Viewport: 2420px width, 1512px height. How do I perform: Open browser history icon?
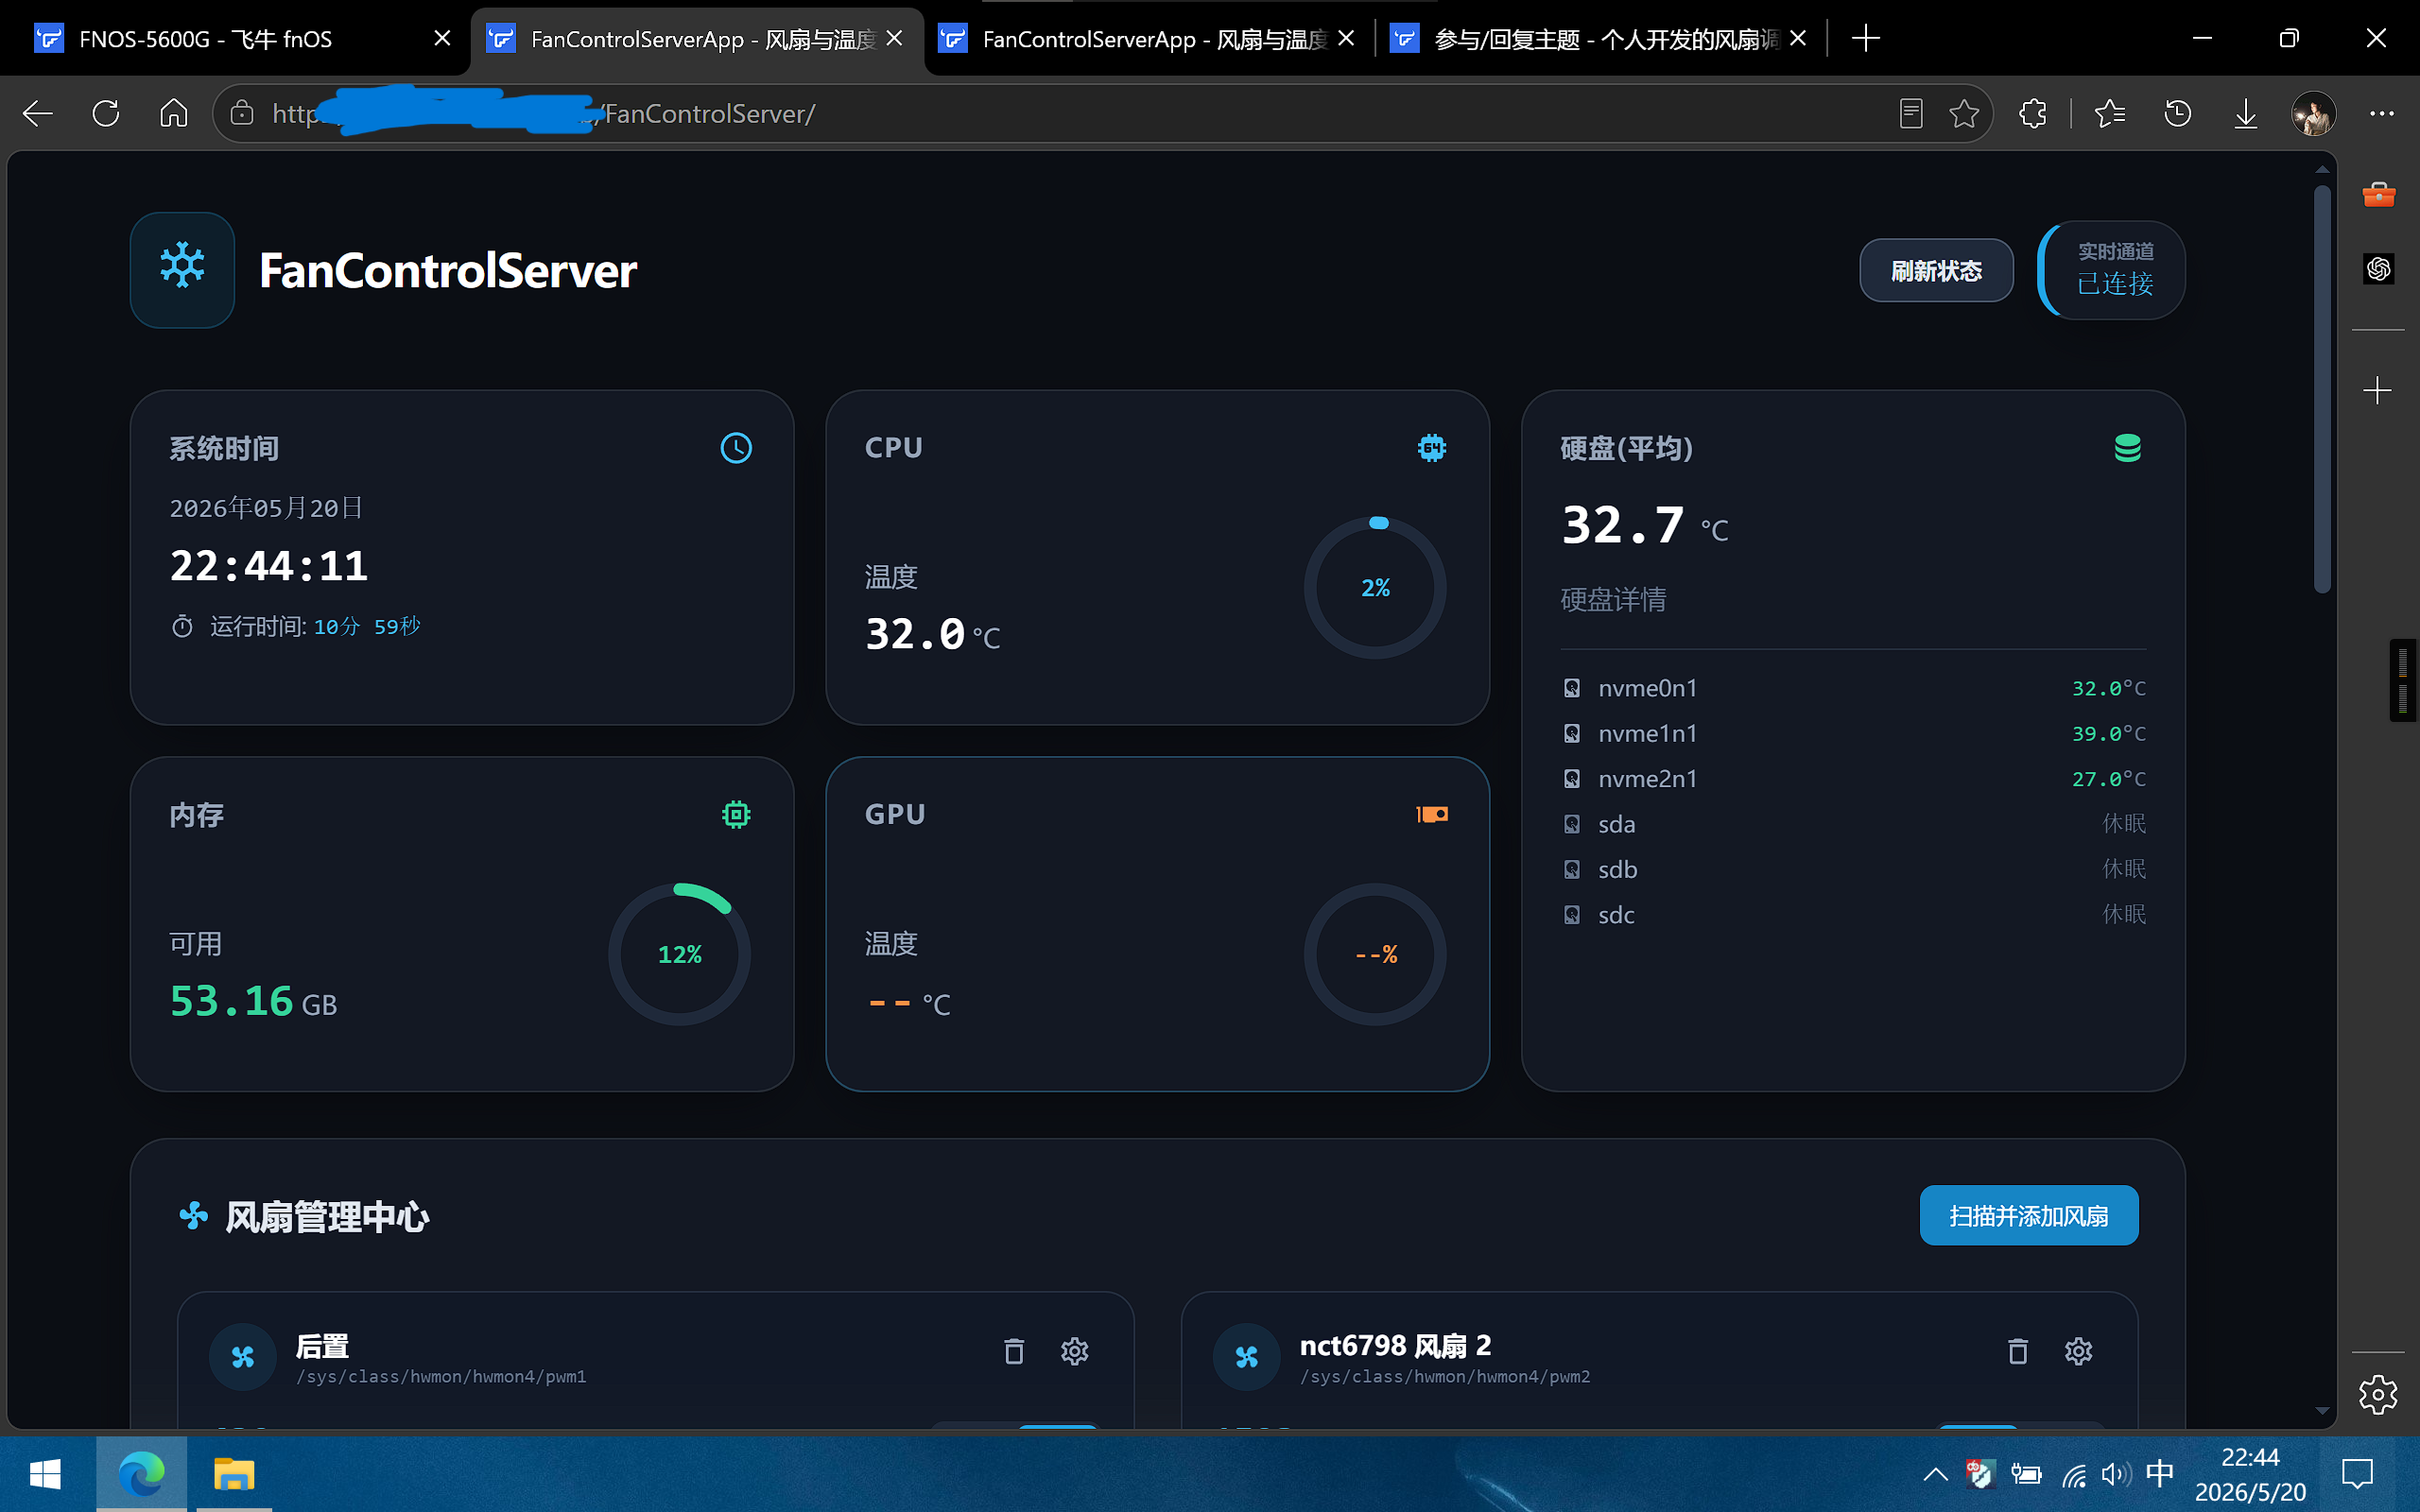[x=2178, y=113]
